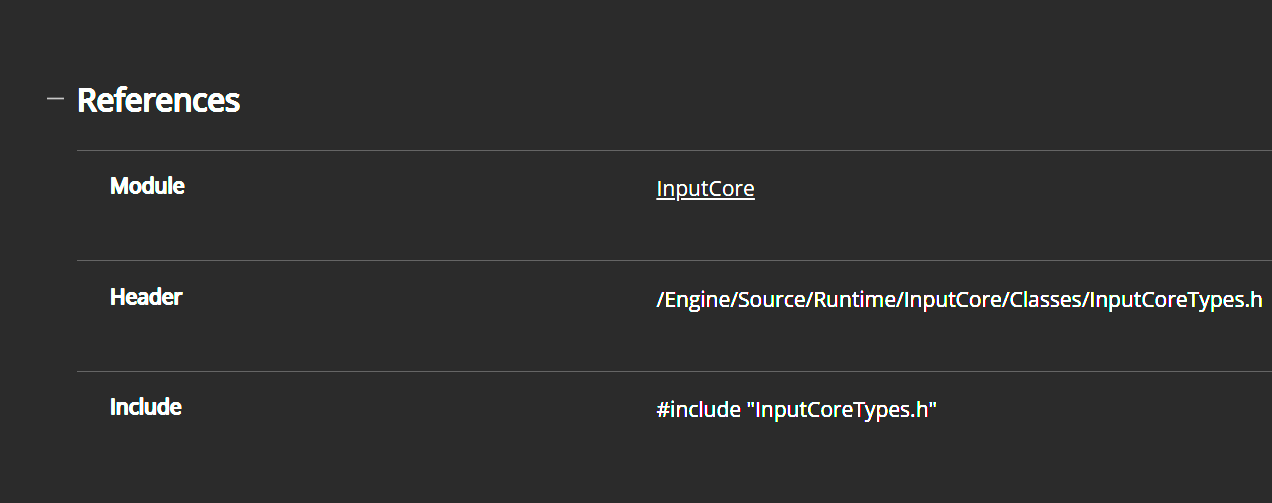
Task: Click the word Runtime in the header path
Action: 853,300
